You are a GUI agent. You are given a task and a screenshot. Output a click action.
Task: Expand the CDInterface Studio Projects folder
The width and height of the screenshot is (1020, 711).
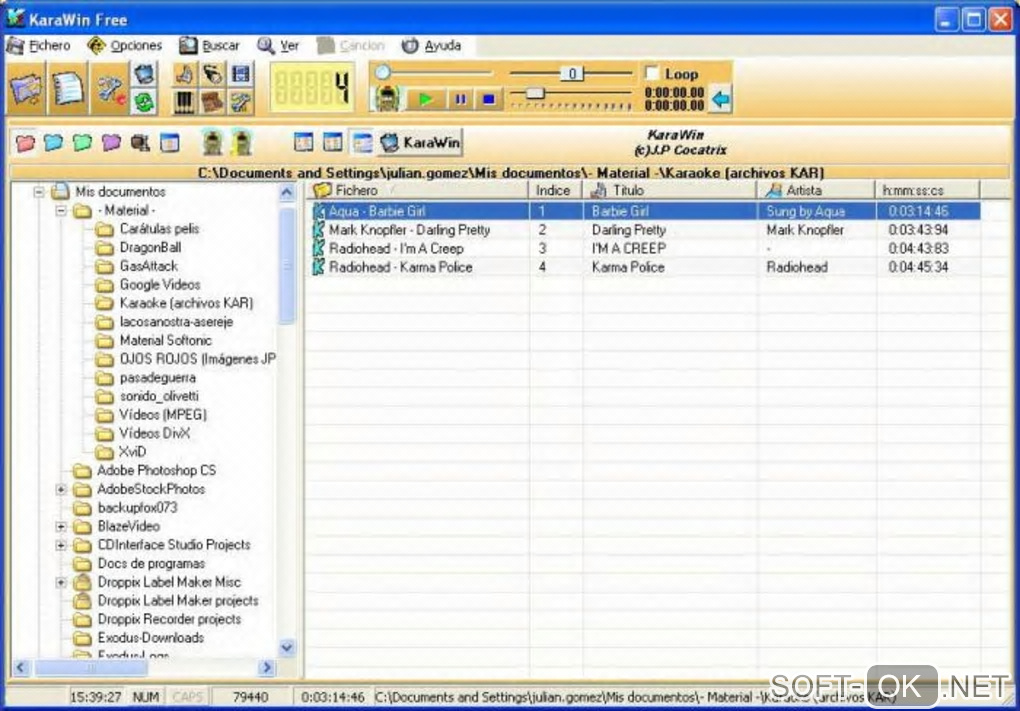pos(60,545)
